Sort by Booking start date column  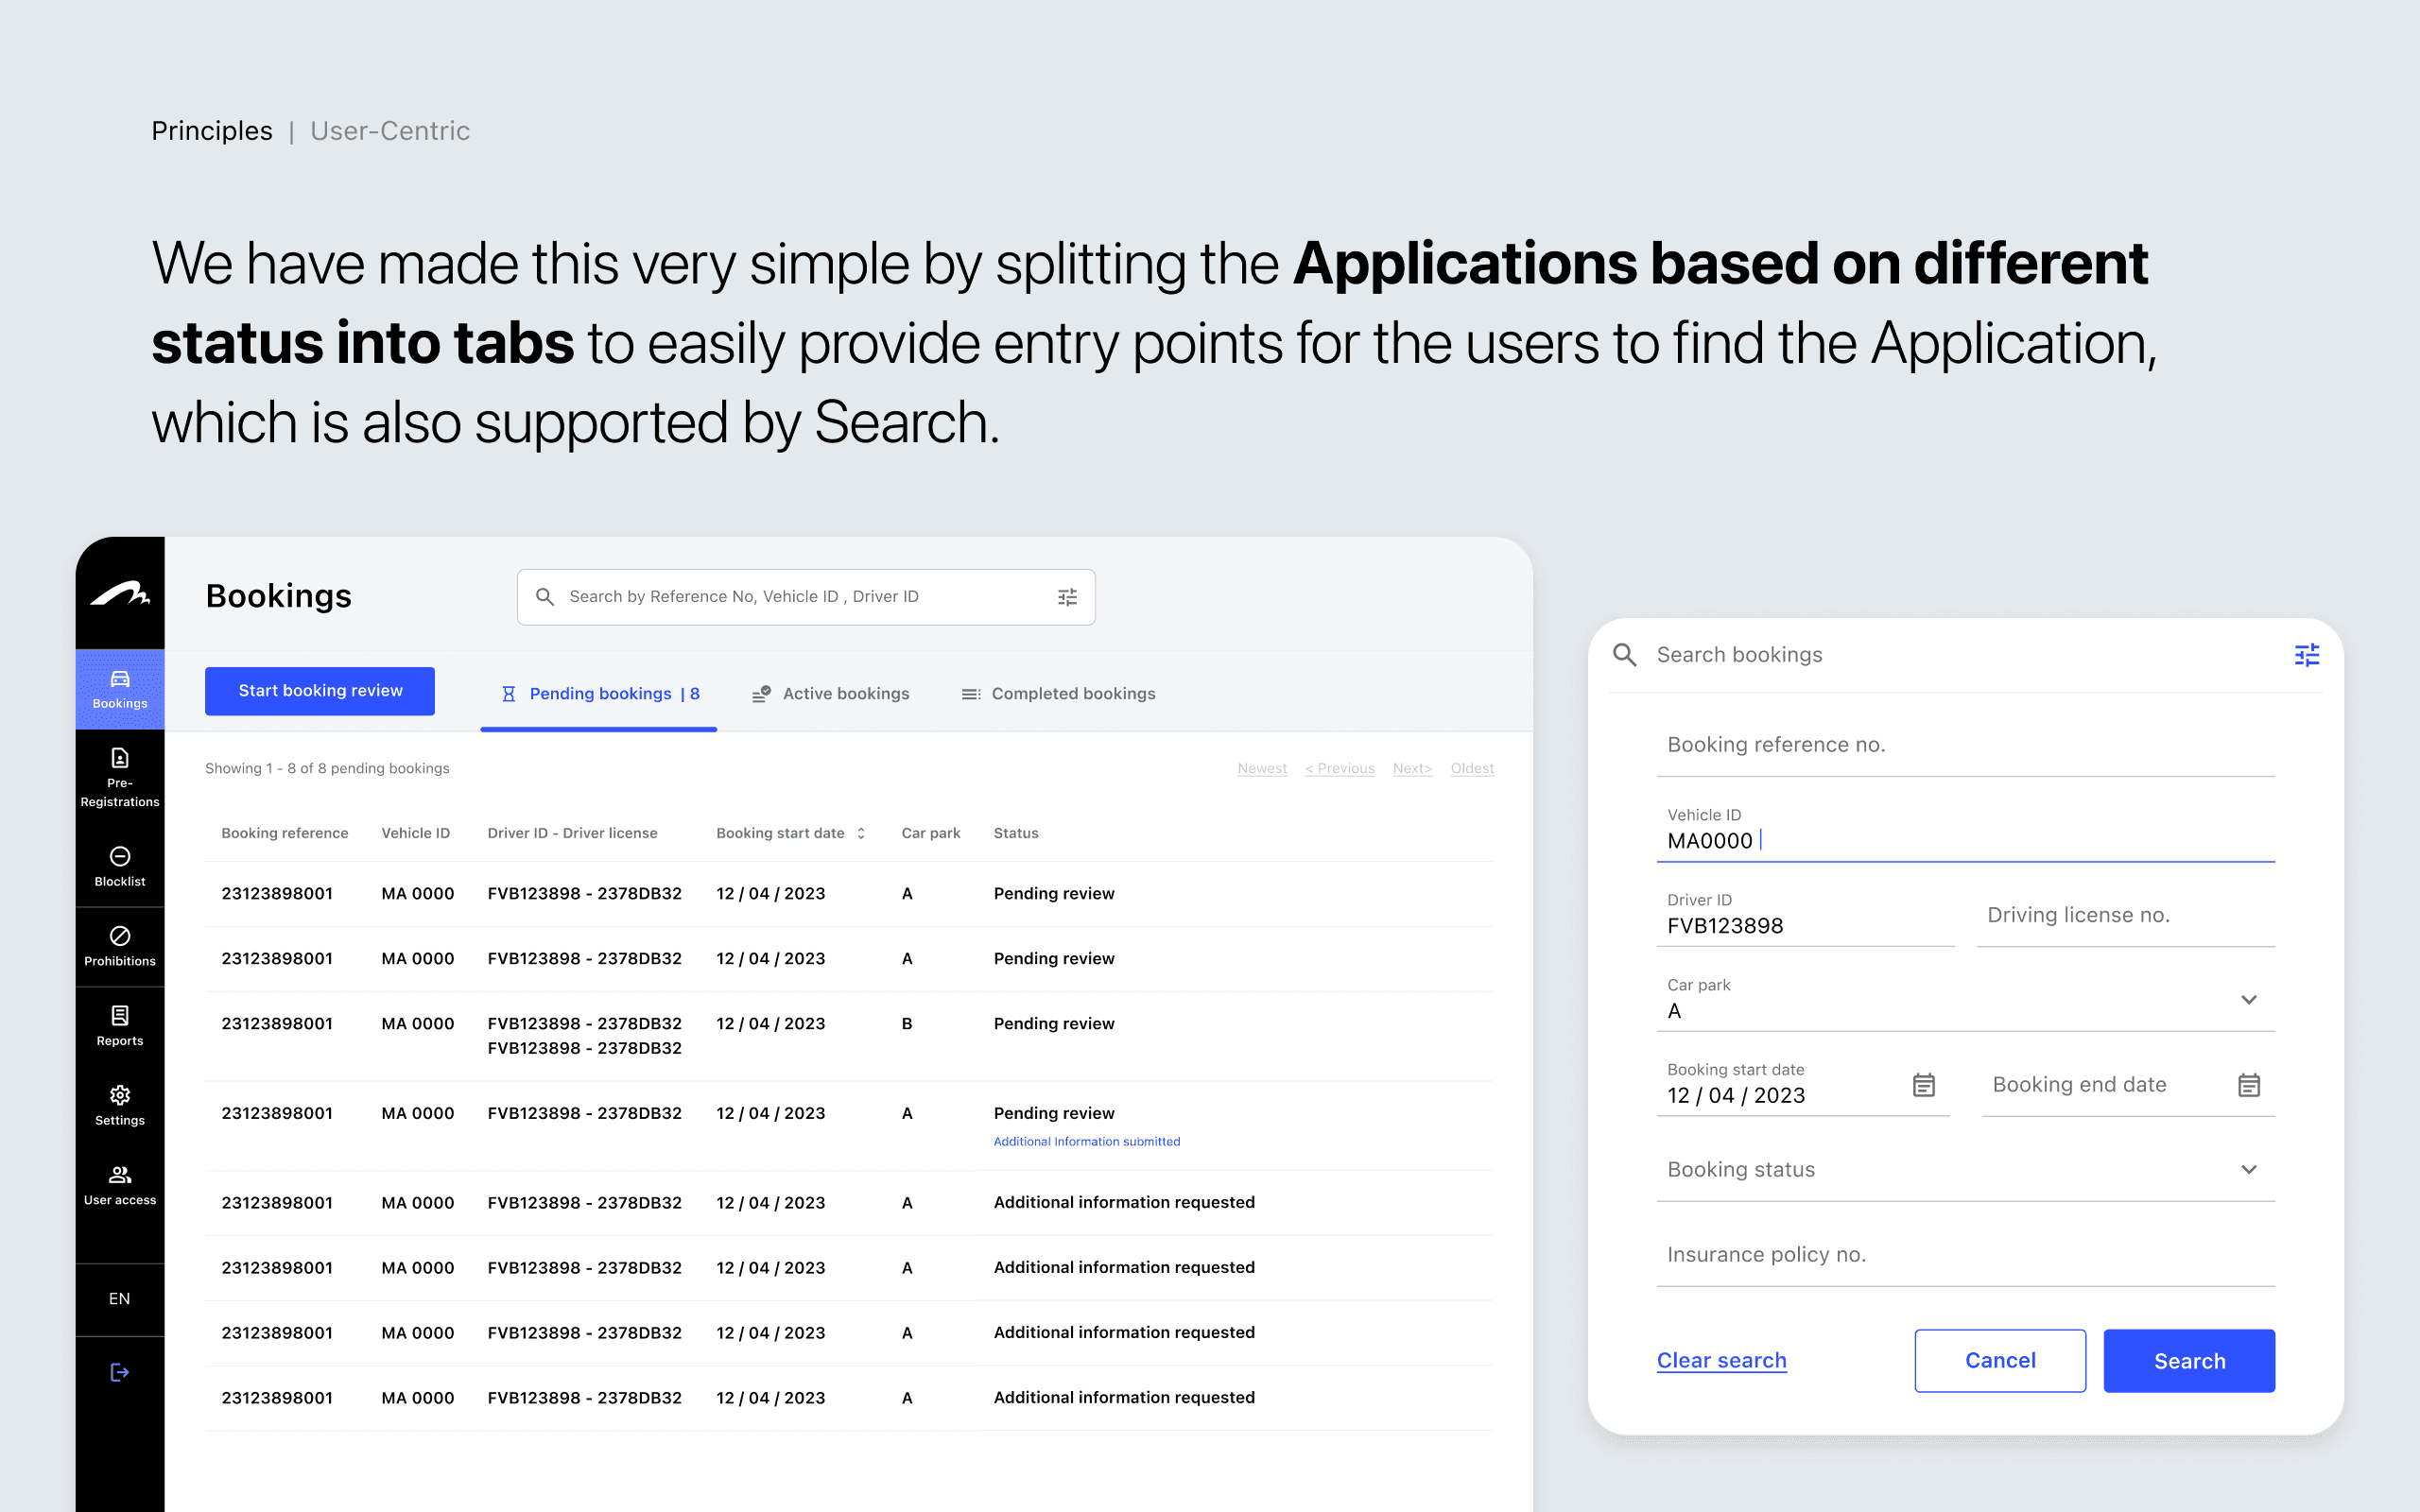click(x=861, y=833)
